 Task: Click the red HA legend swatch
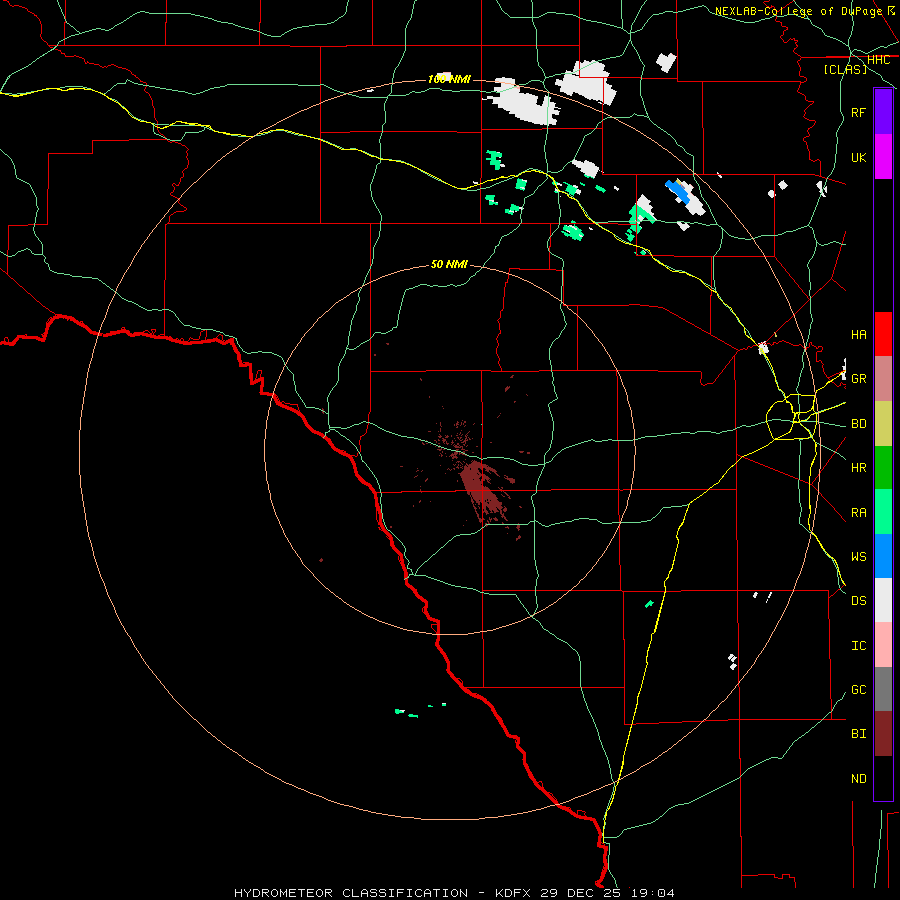883,334
